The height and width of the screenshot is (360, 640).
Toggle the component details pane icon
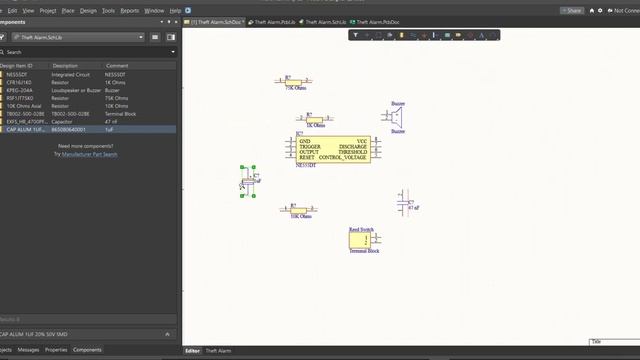171,37
